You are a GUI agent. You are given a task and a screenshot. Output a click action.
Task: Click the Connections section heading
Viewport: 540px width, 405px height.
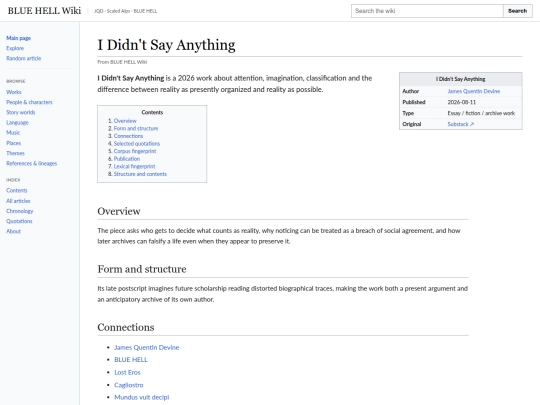click(x=126, y=327)
